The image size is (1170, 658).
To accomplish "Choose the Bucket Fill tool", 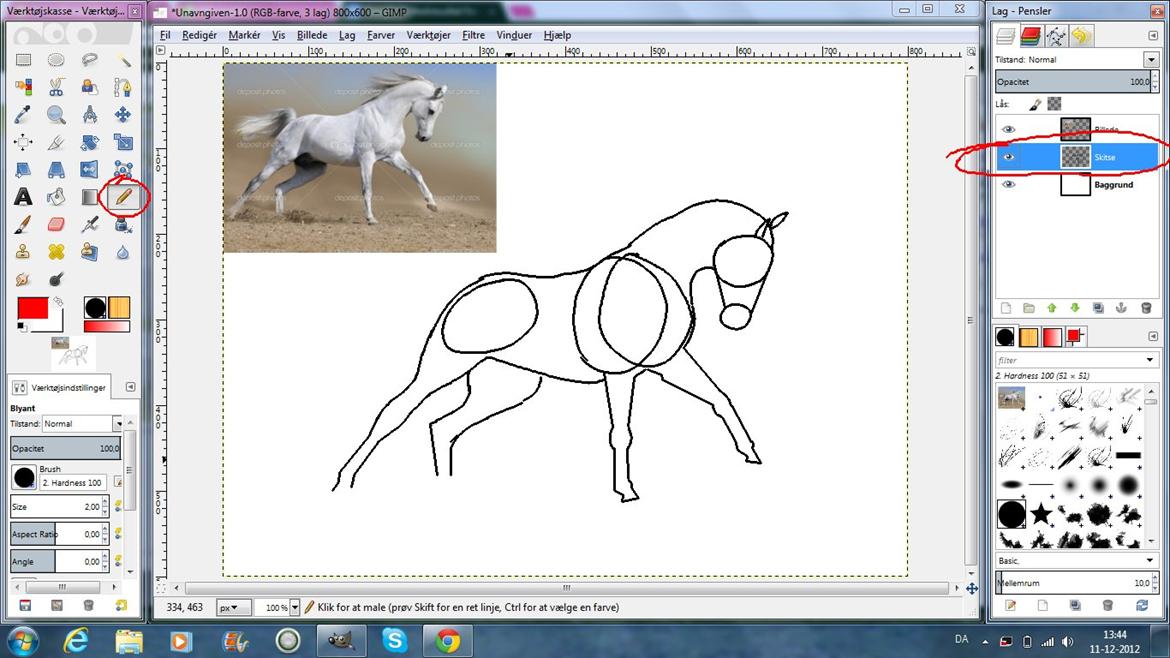I will (x=56, y=197).
